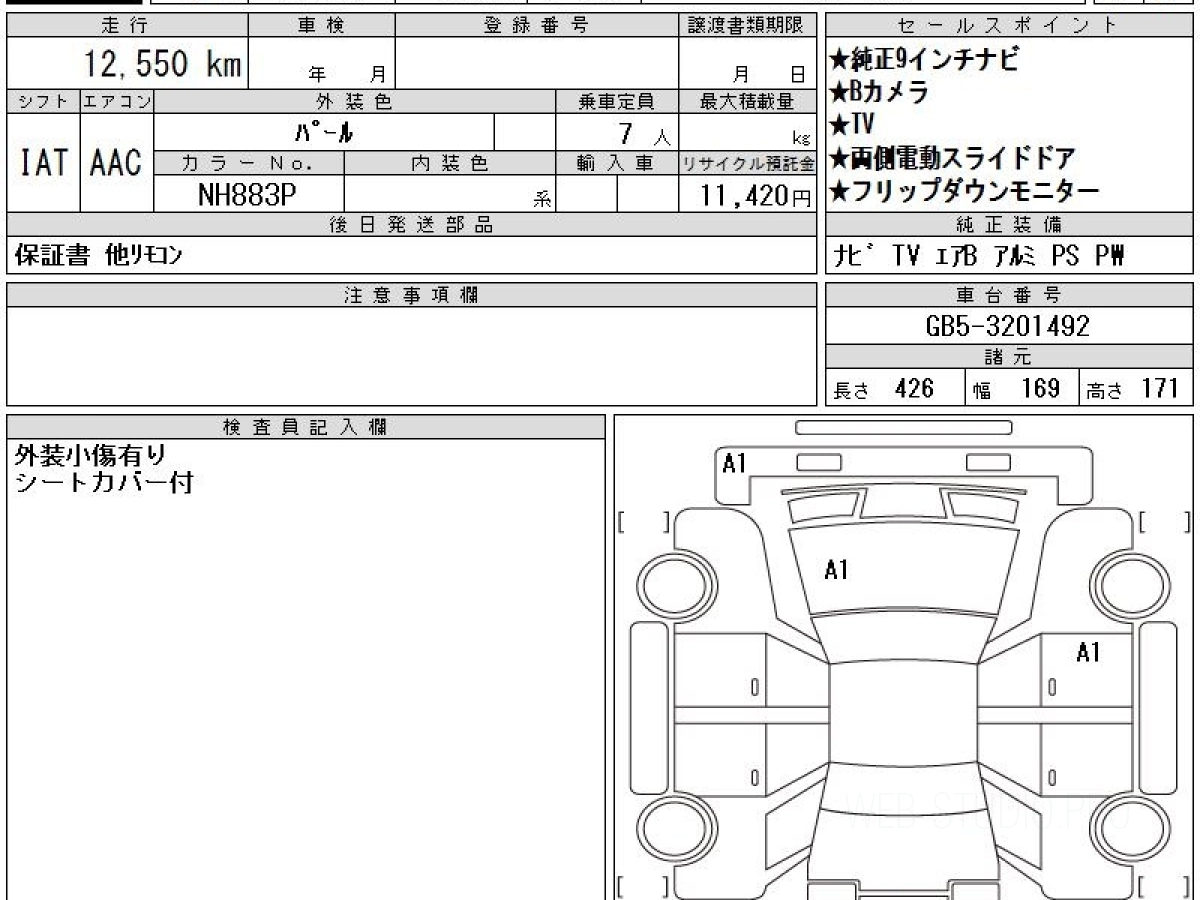
Task: Click the 12,550 km mileage value
Action: pos(162,66)
